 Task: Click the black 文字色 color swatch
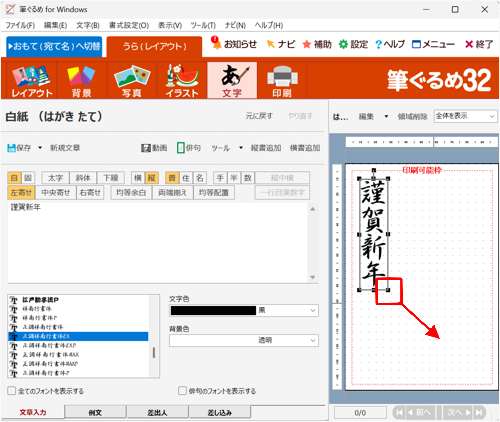pyautogui.click(x=213, y=311)
